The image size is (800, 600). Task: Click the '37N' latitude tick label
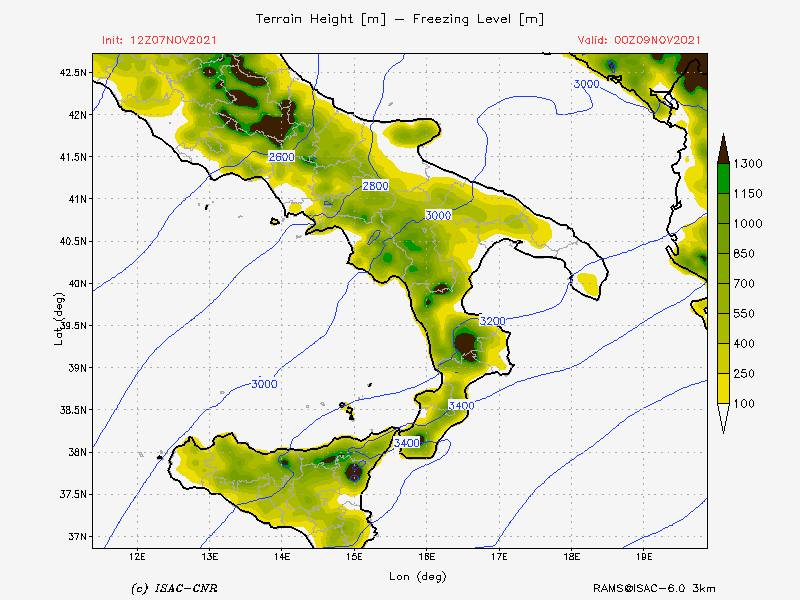coord(78,536)
